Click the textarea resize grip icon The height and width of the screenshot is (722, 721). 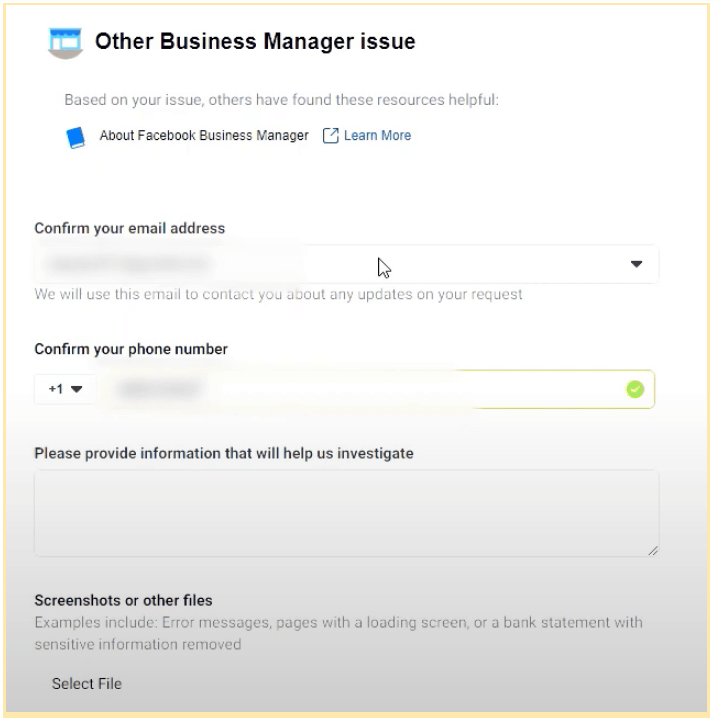point(653,551)
